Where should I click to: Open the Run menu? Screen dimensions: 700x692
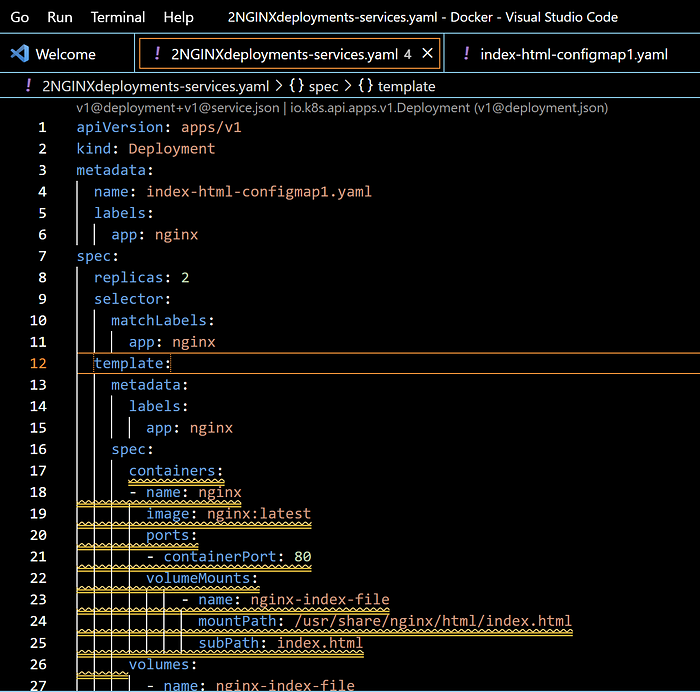click(60, 17)
